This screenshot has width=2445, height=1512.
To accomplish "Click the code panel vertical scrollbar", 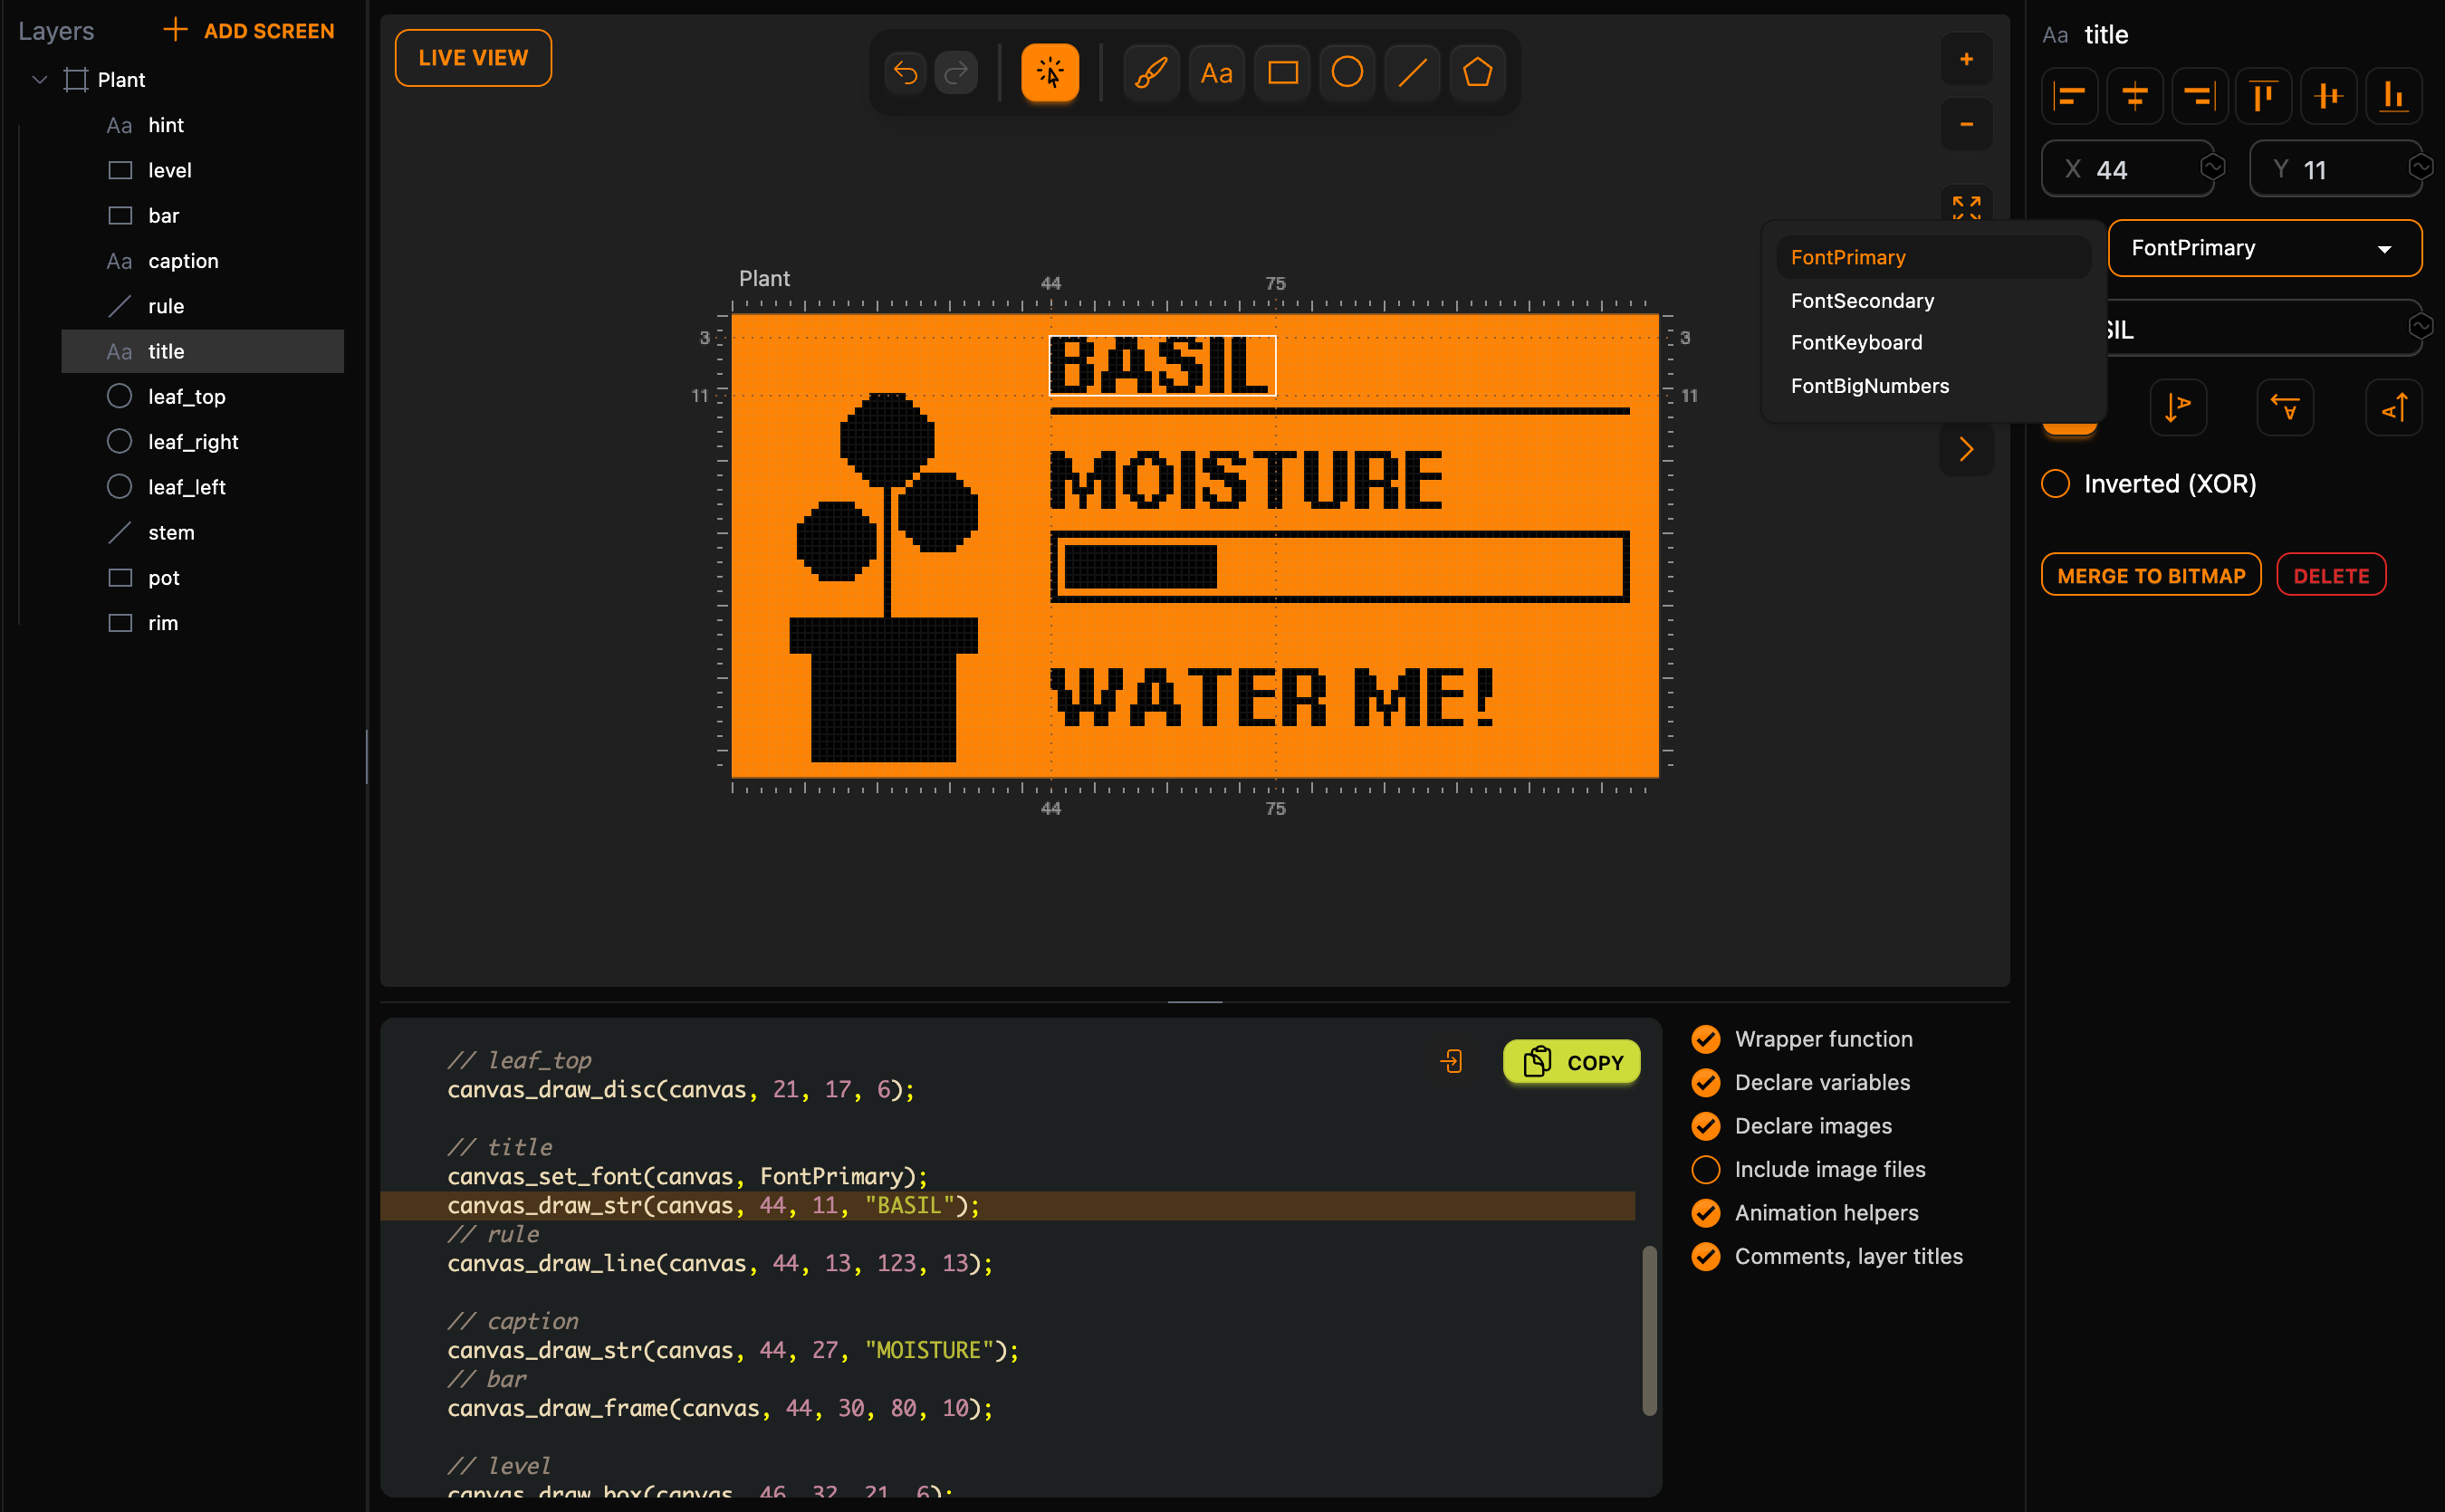I will [x=1649, y=1330].
